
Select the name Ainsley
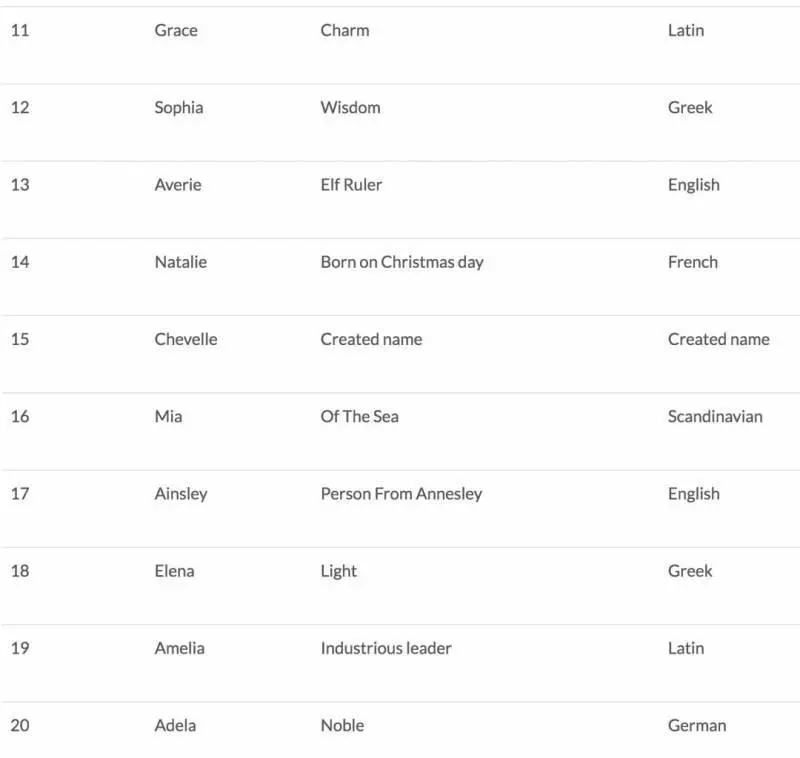181,494
